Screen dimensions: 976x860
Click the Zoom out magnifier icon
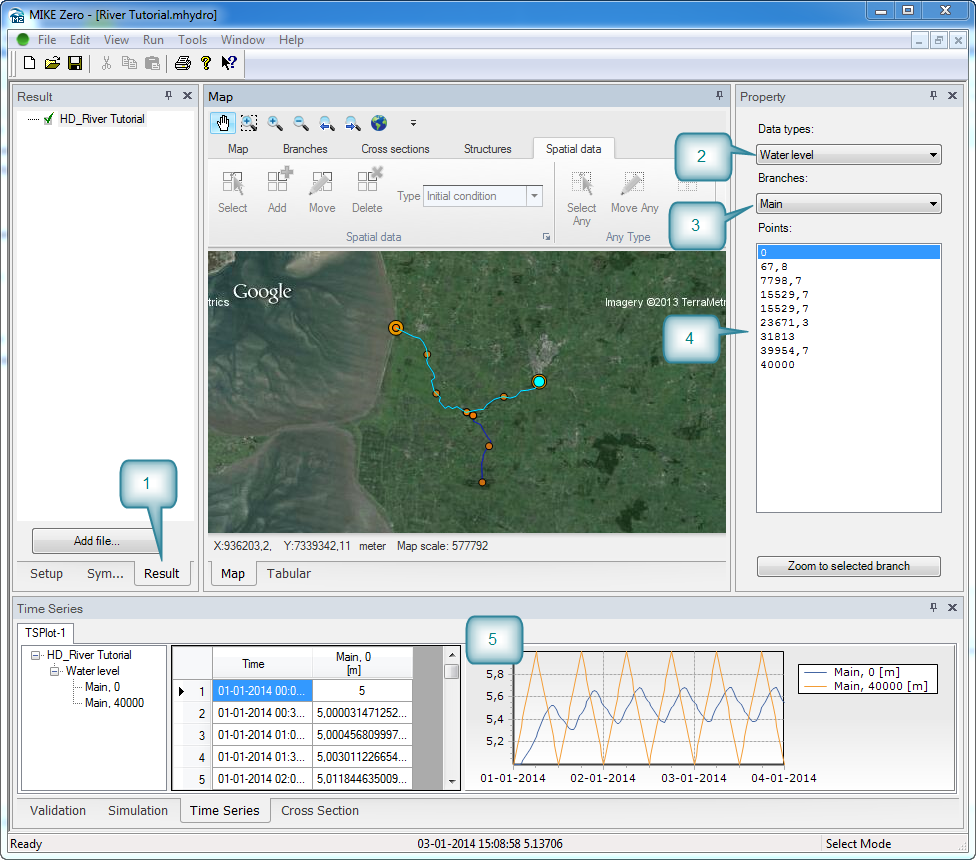pyautogui.click(x=301, y=123)
